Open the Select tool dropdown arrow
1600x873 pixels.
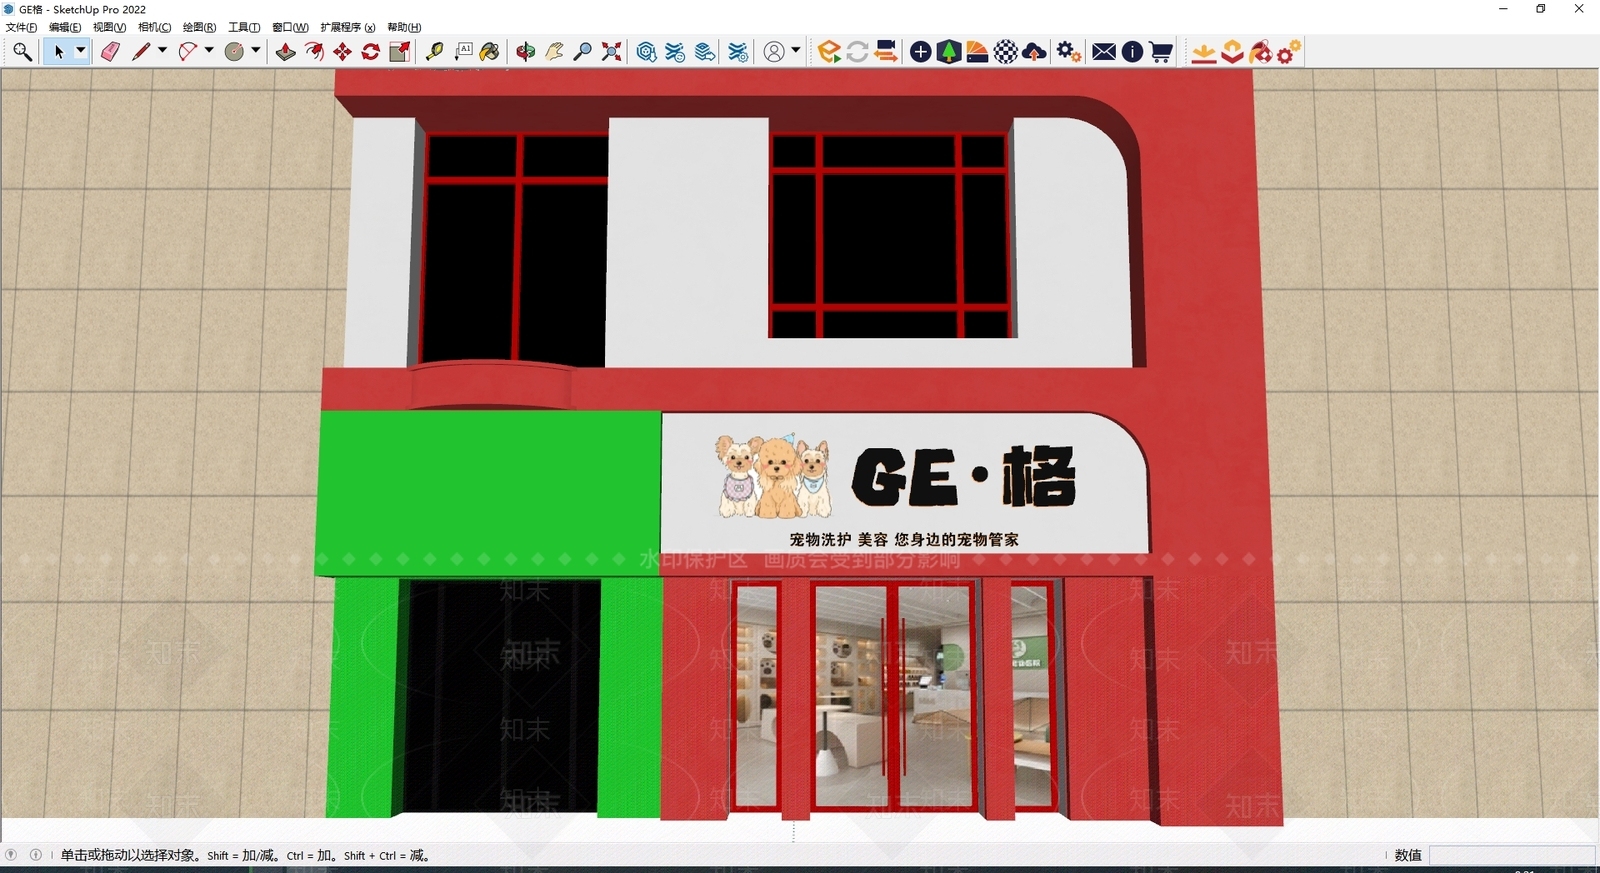coord(81,51)
